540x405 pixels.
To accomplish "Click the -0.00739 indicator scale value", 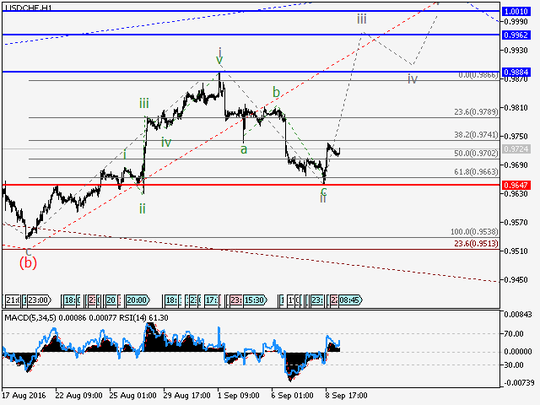I will pos(520,383).
